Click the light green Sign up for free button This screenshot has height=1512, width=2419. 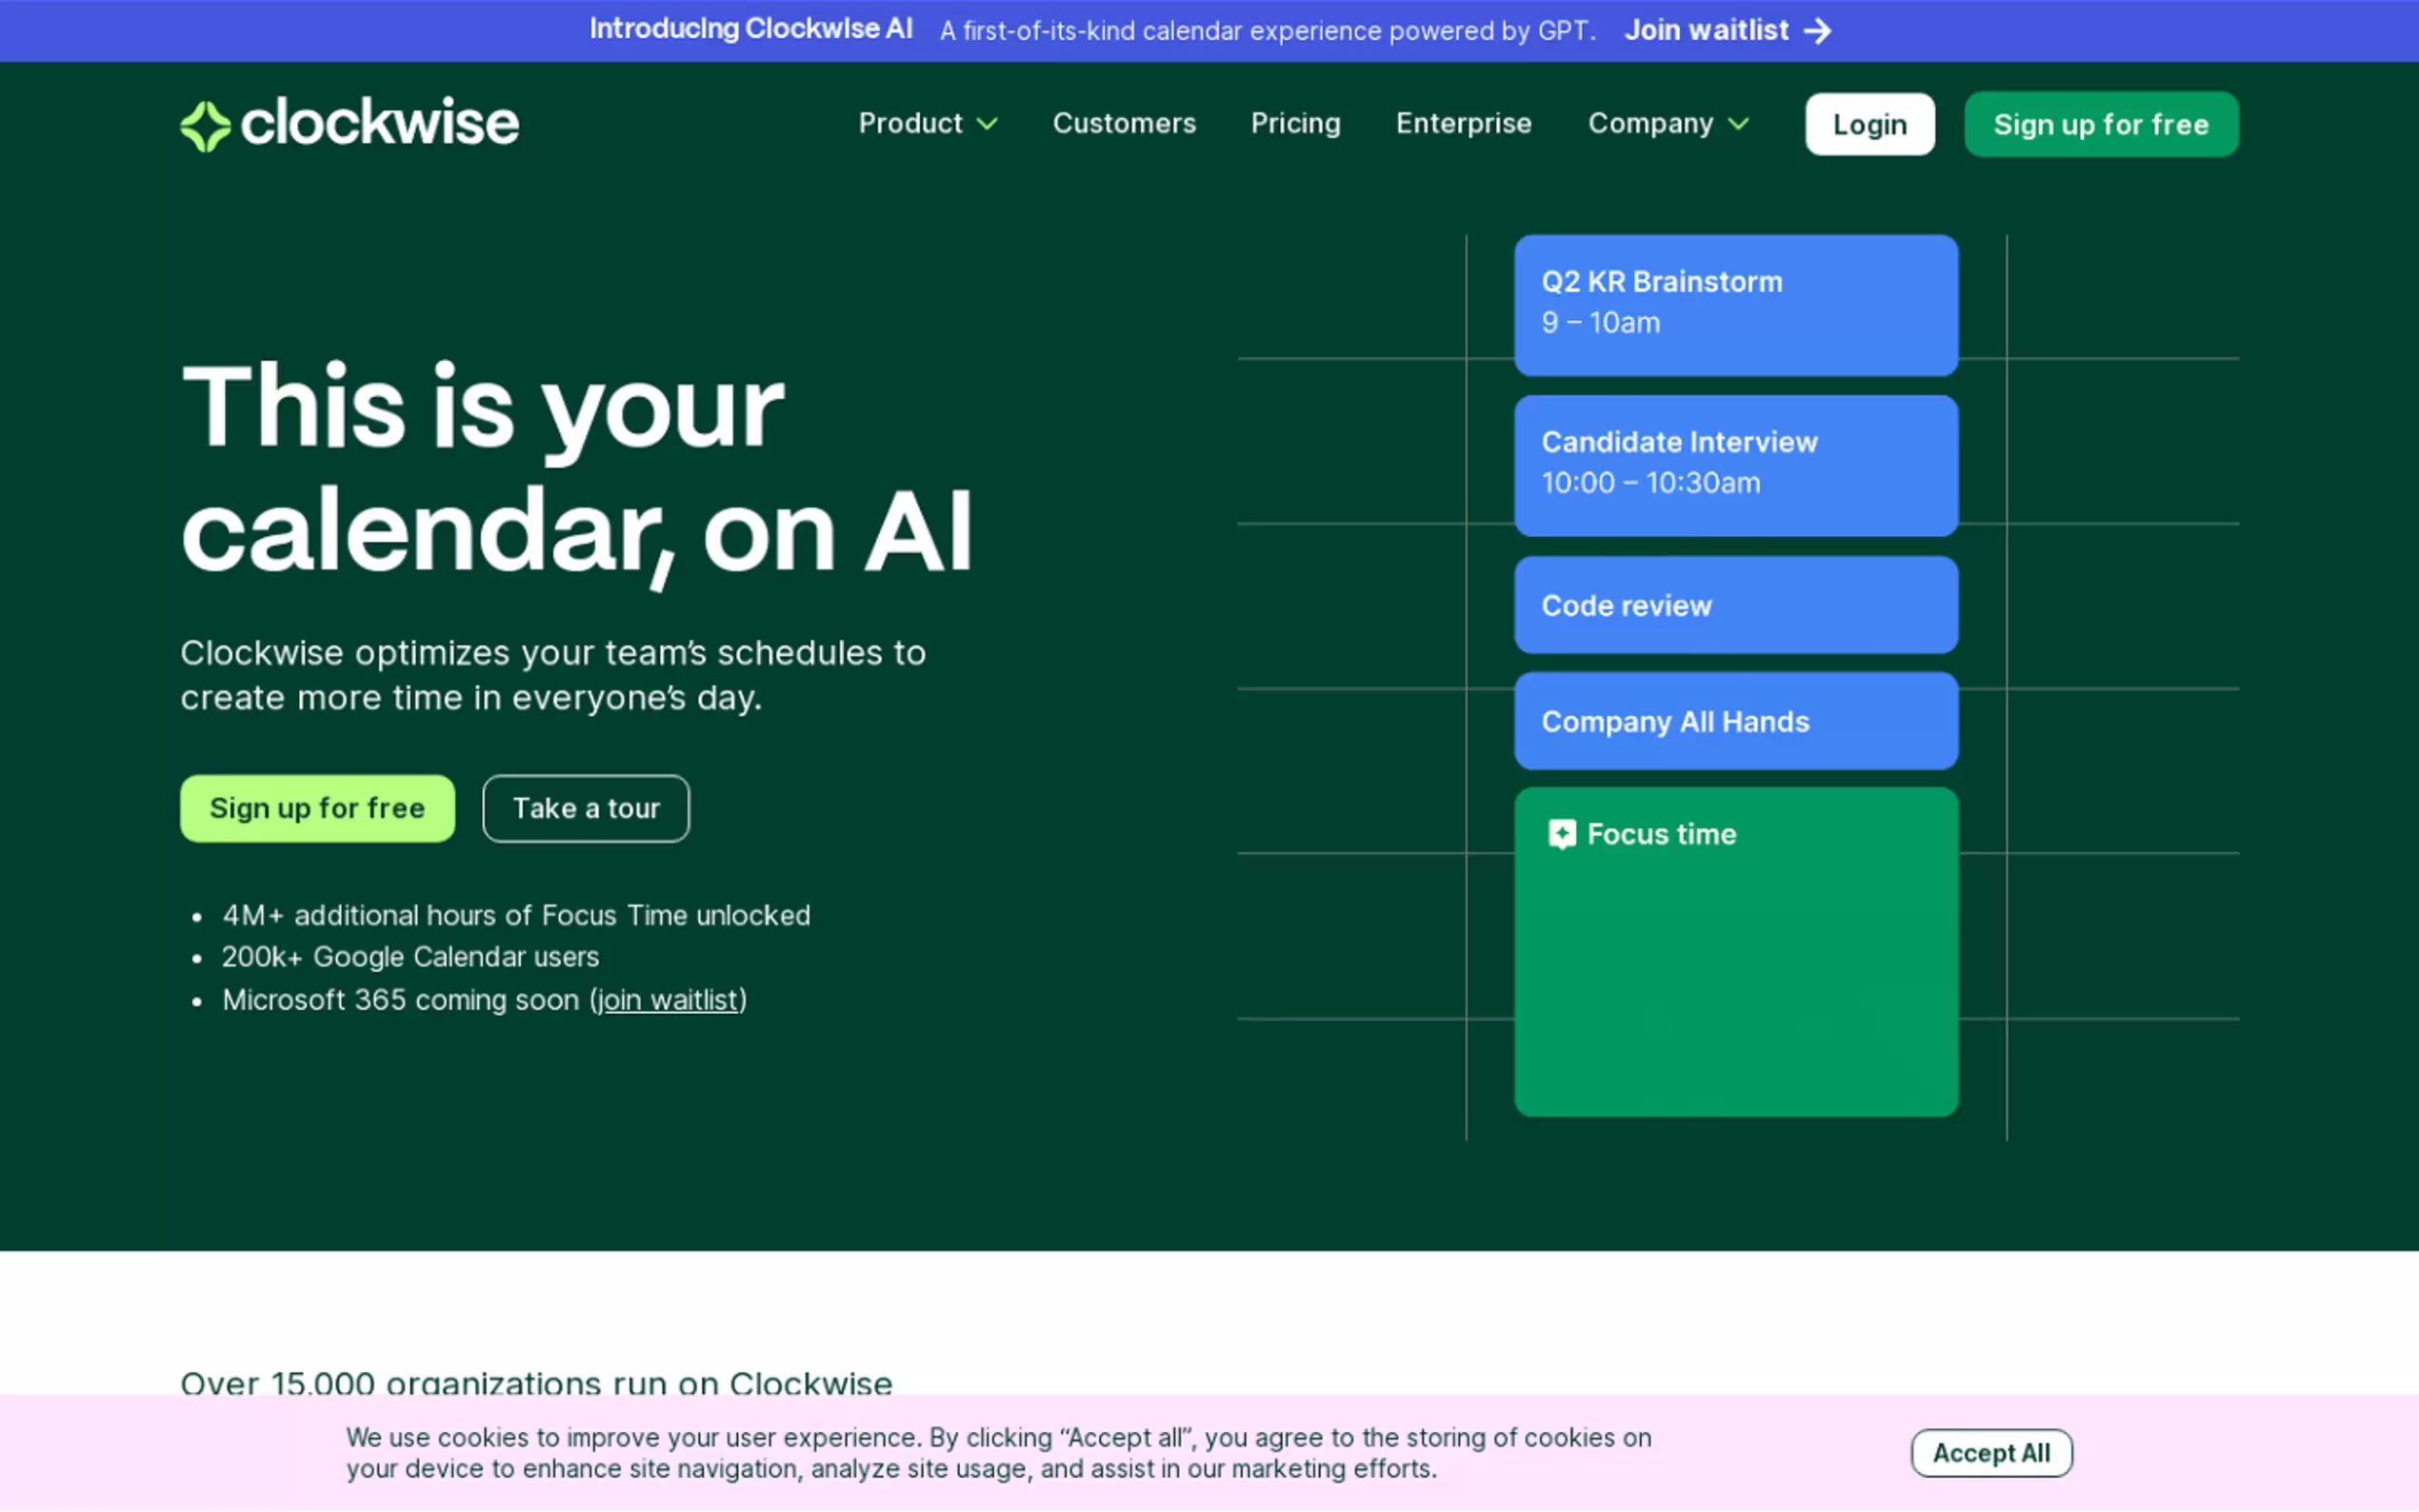tap(317, 808)
